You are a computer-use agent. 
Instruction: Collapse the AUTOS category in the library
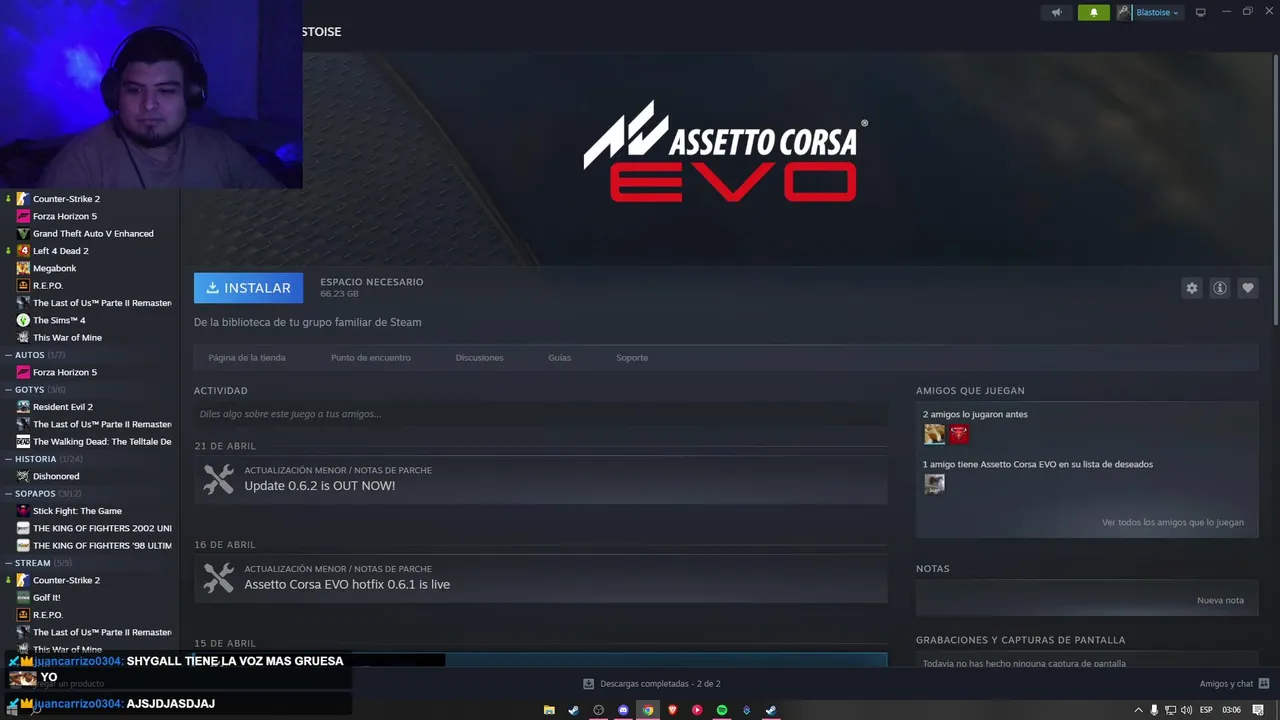pos(9,355)
